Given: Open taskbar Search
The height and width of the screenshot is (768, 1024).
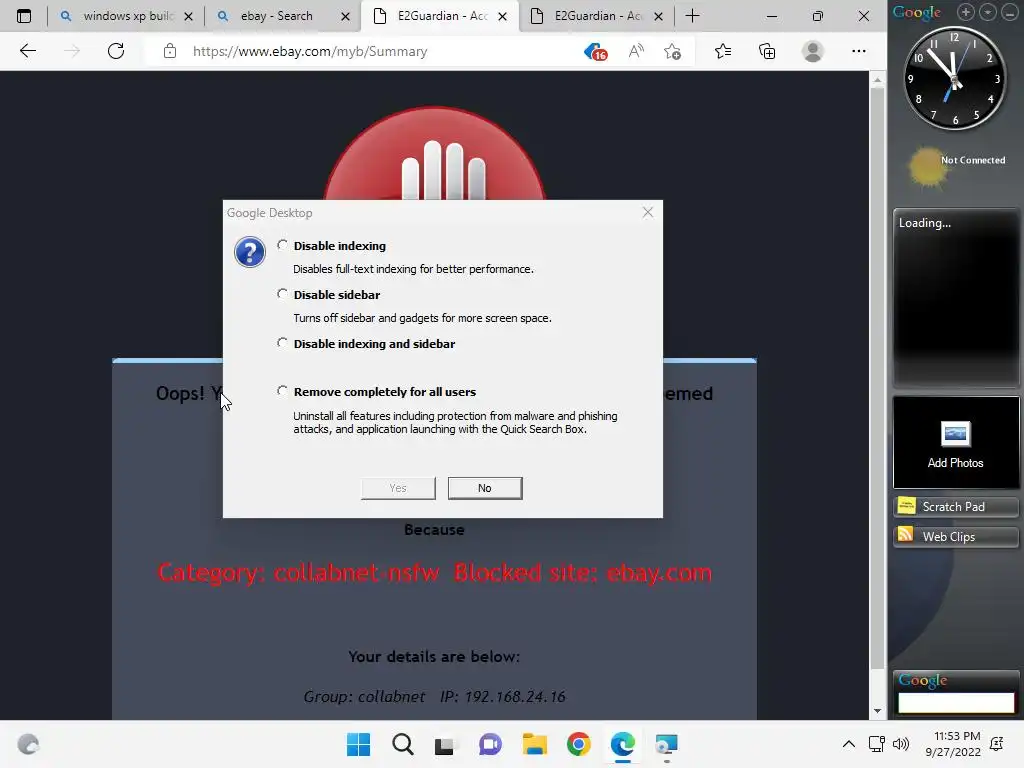Looking at the screenshot, I should pyautogui.click(x=402, y=744).
